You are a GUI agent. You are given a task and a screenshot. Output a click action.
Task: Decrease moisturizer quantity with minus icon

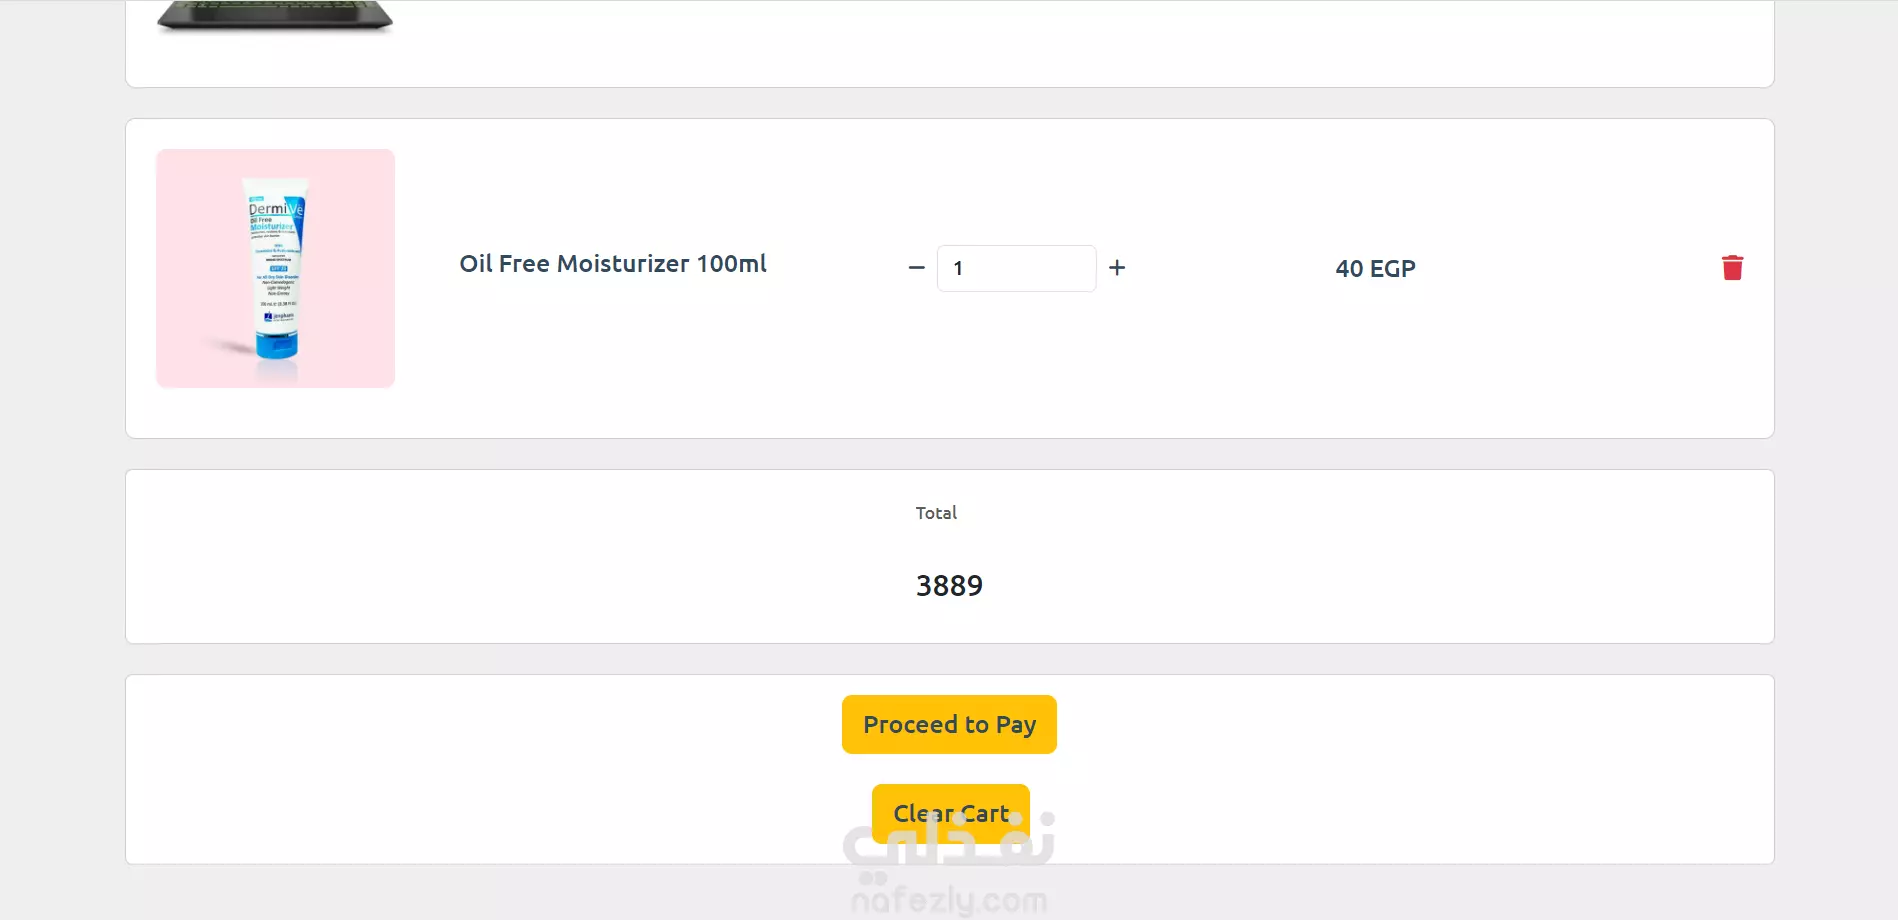(x=916, y=268)
